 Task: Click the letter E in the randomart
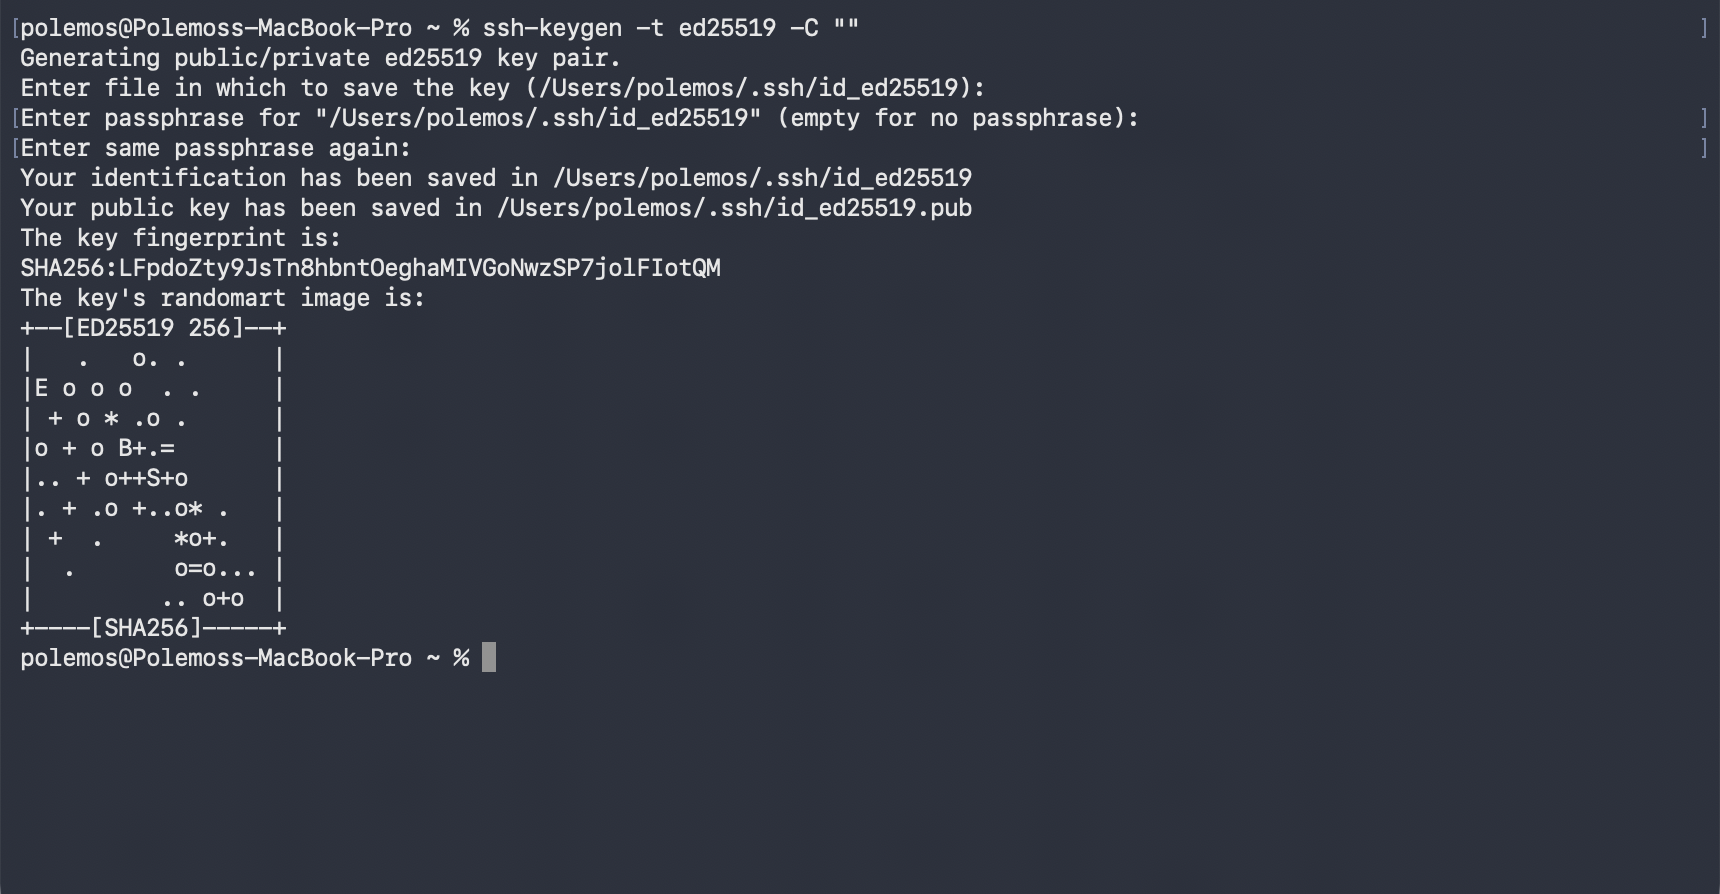point(41,388)
